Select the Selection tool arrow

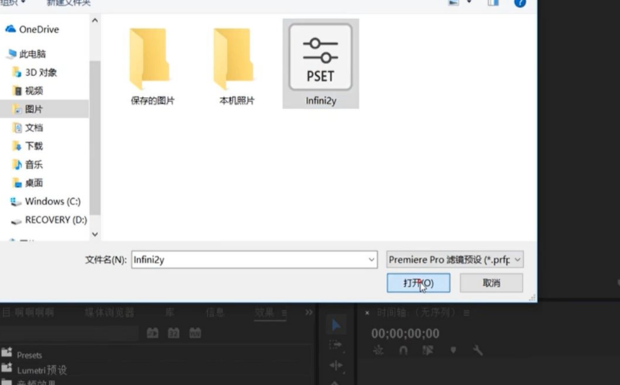pyautogui.click(x=336, y=325)
